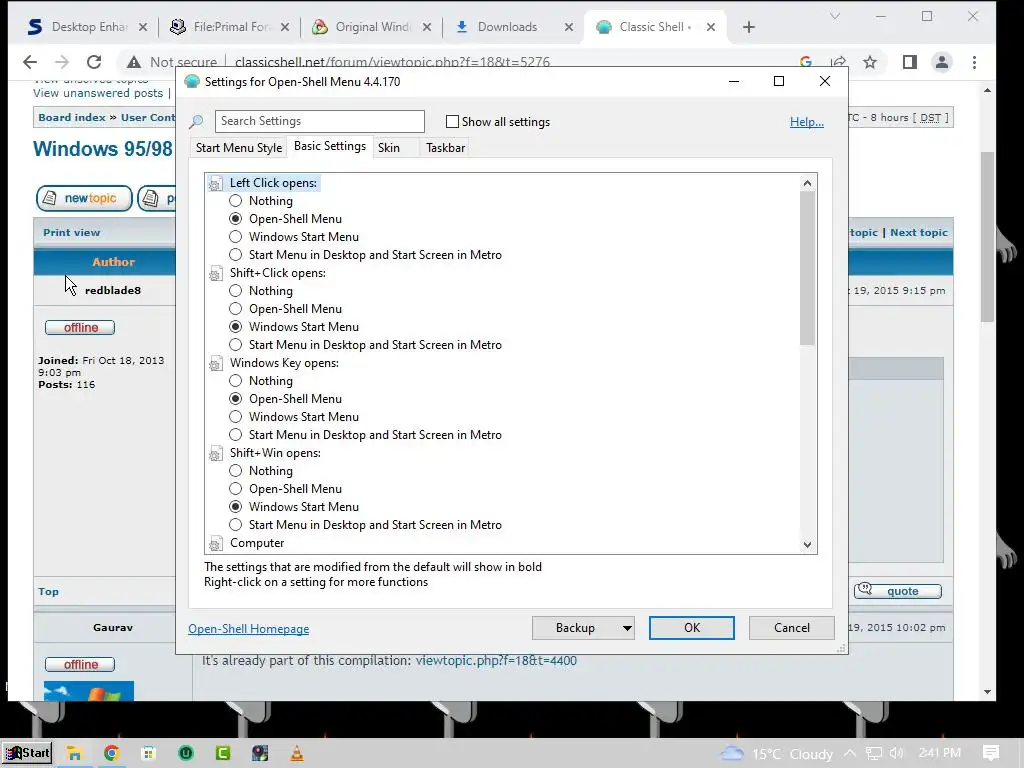Click the weather widget 15°C Cloudy

[776, 754]
